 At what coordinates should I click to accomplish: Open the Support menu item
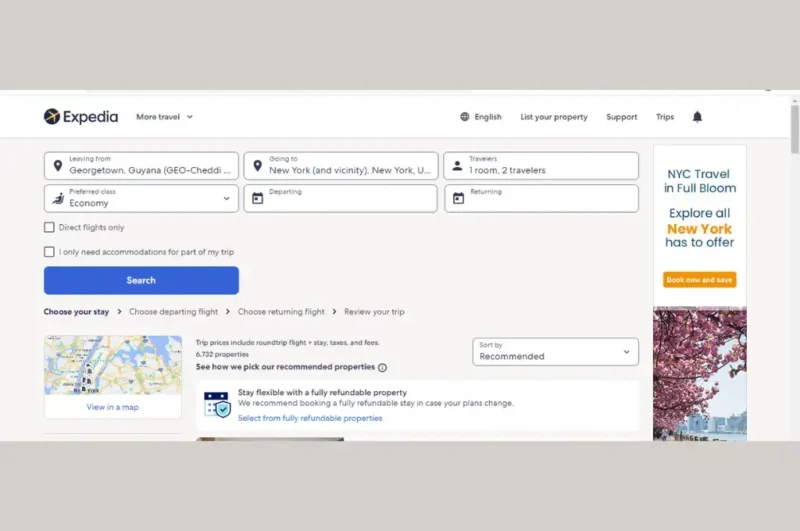pos(621,117)
